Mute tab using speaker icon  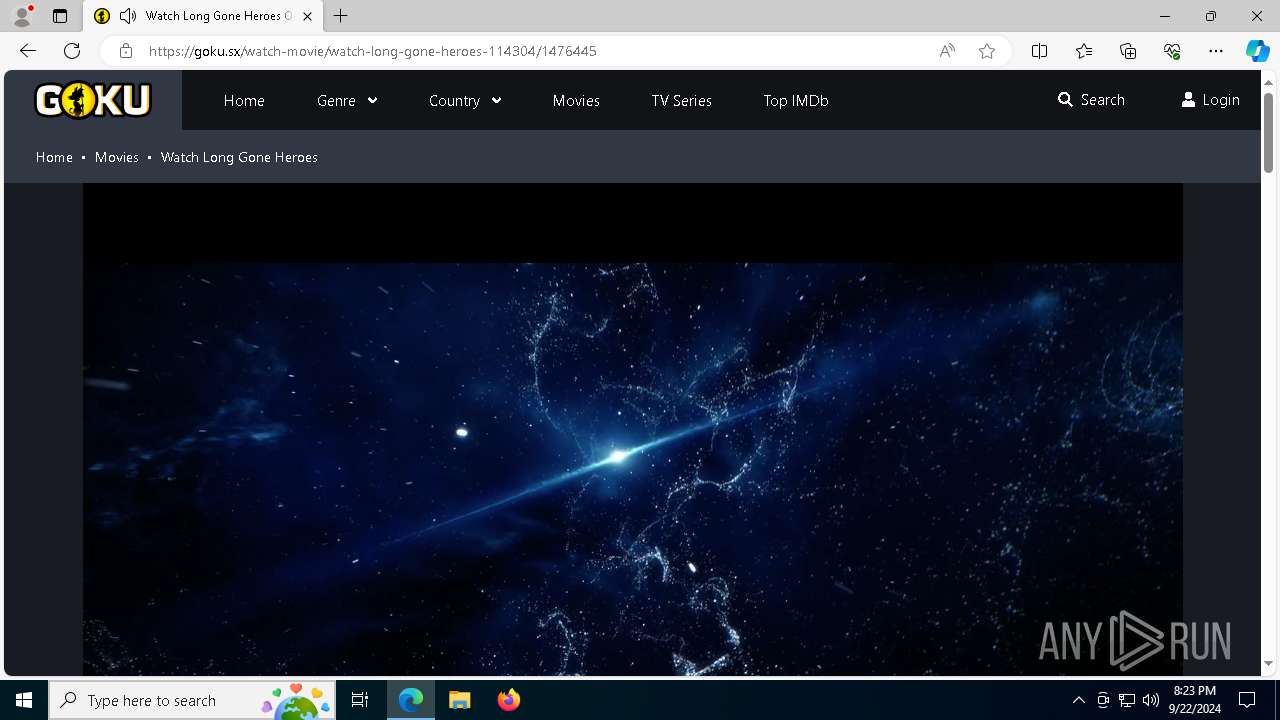(x=128, y=16)
